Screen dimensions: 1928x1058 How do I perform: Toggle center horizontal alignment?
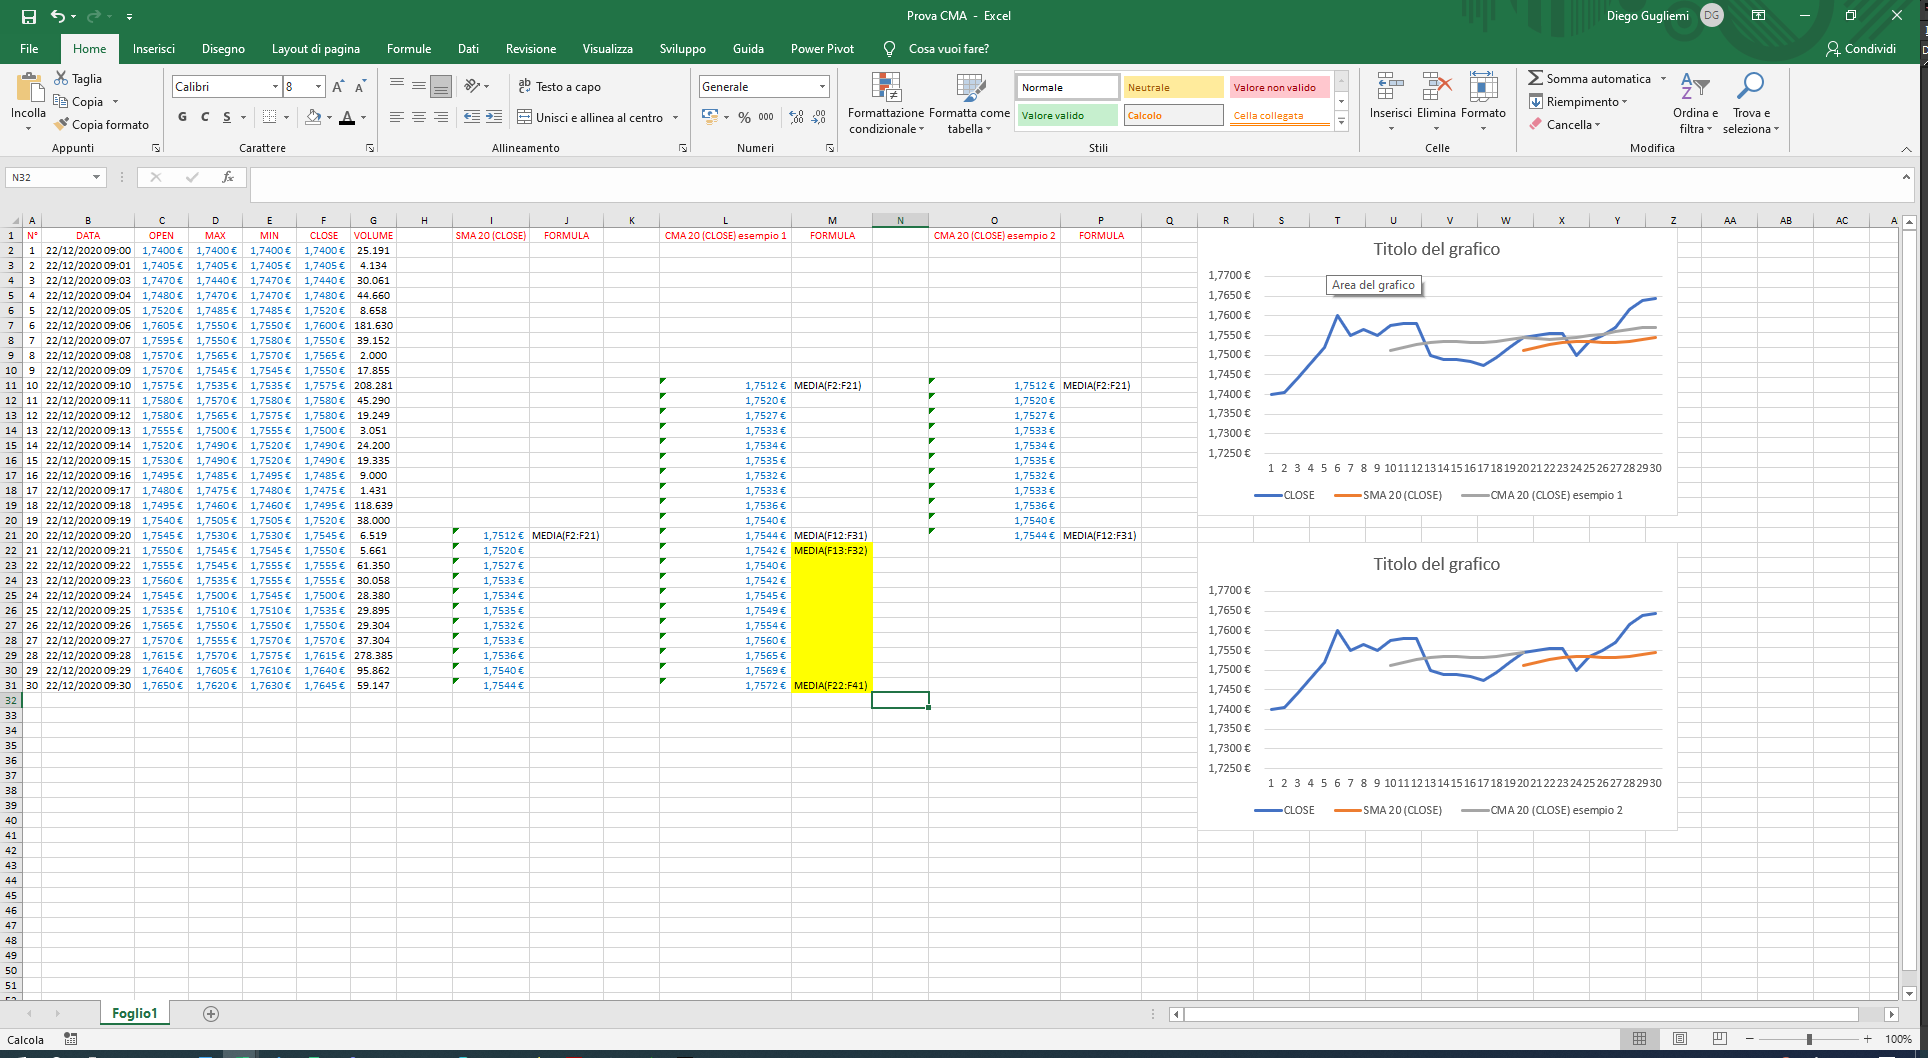click(418, 117)
